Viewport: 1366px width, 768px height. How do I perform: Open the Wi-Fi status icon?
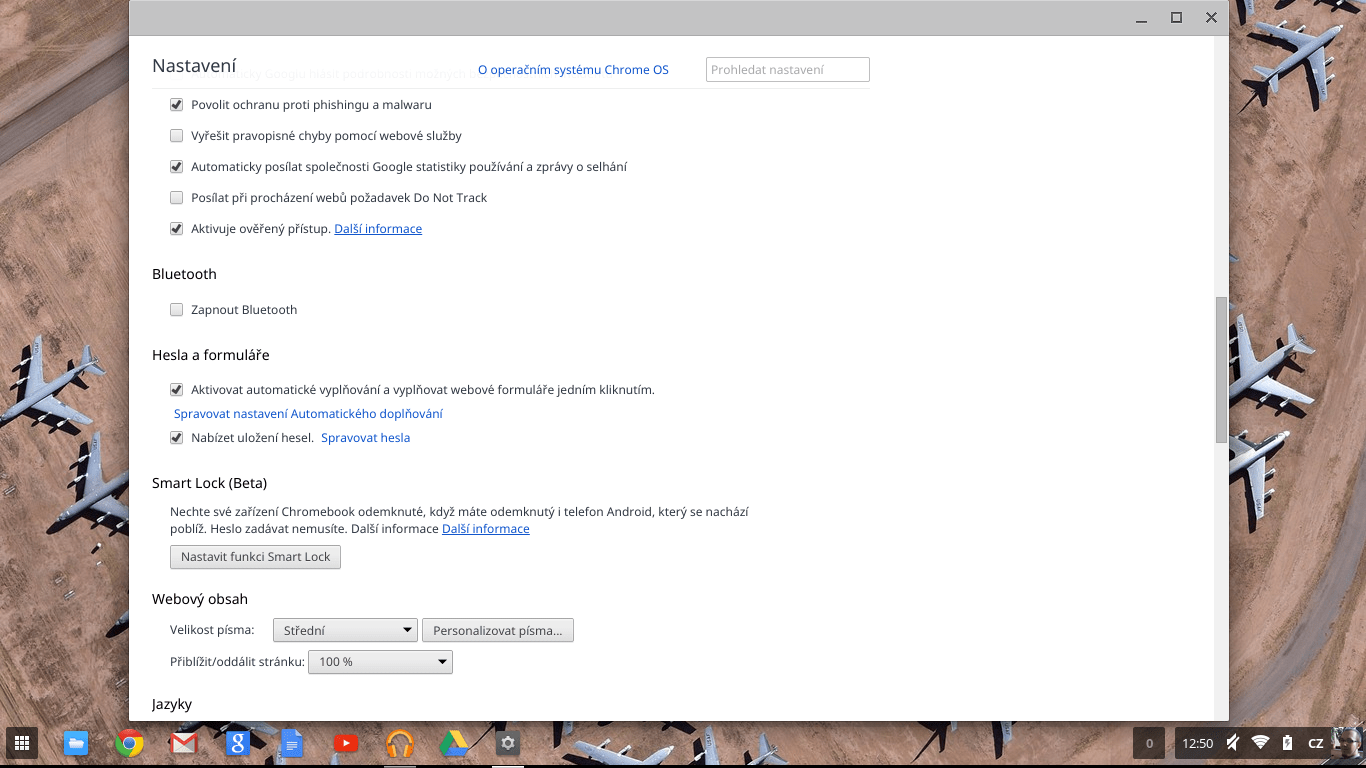[x=1260, y=743]
